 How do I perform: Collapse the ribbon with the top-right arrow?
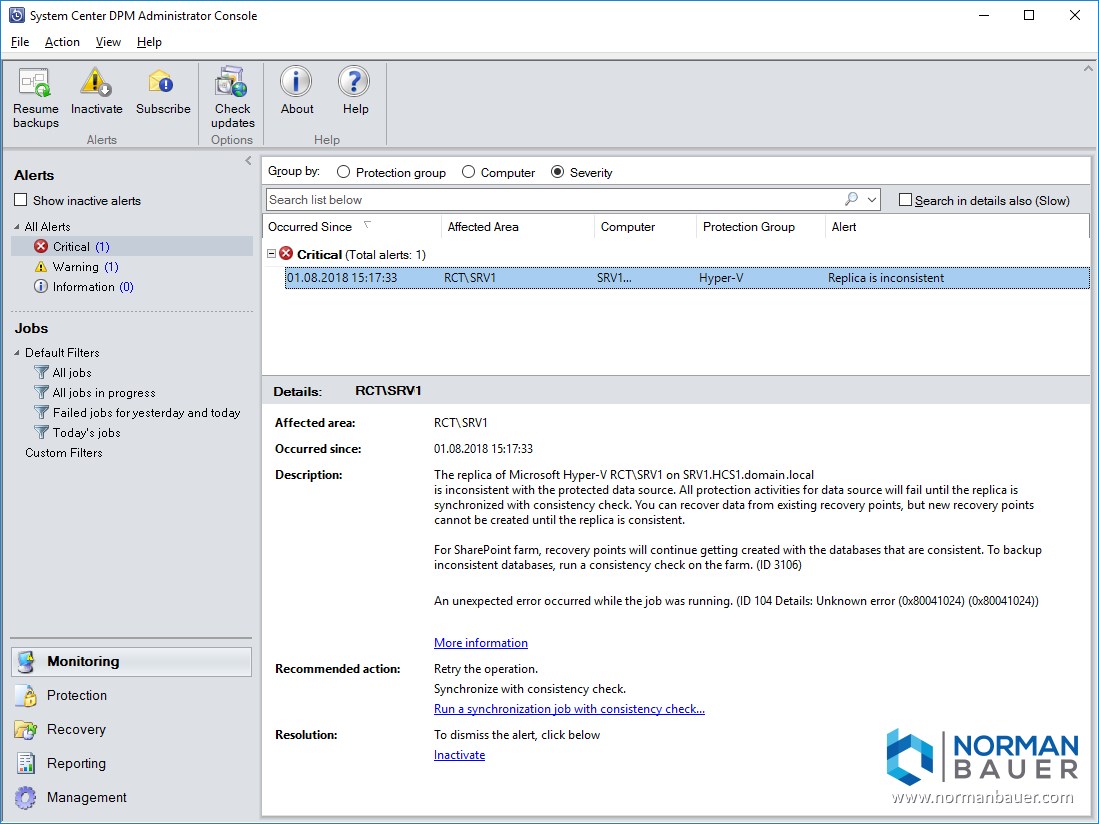pos(1088,69)
